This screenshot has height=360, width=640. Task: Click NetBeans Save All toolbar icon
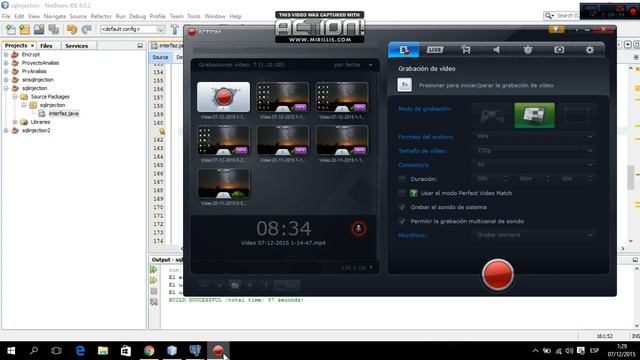click(x=53, y=29)
